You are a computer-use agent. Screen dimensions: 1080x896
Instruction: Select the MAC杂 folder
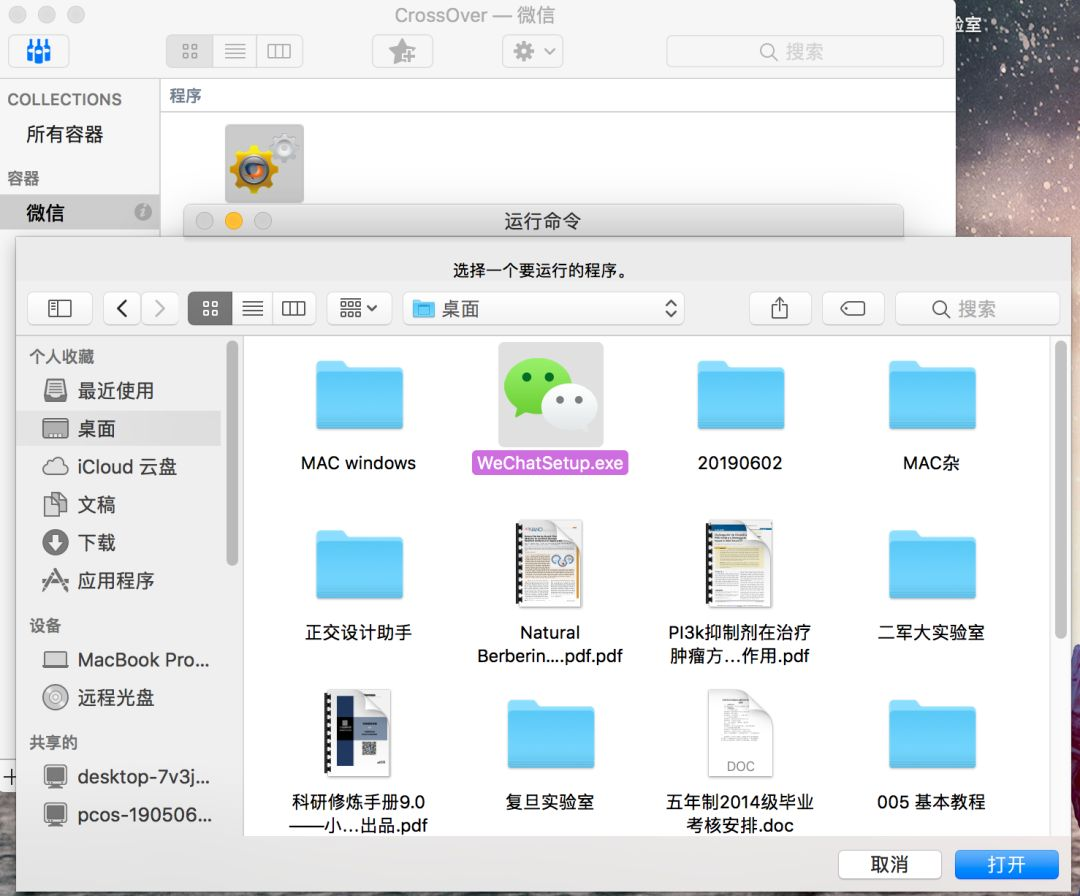932,395
